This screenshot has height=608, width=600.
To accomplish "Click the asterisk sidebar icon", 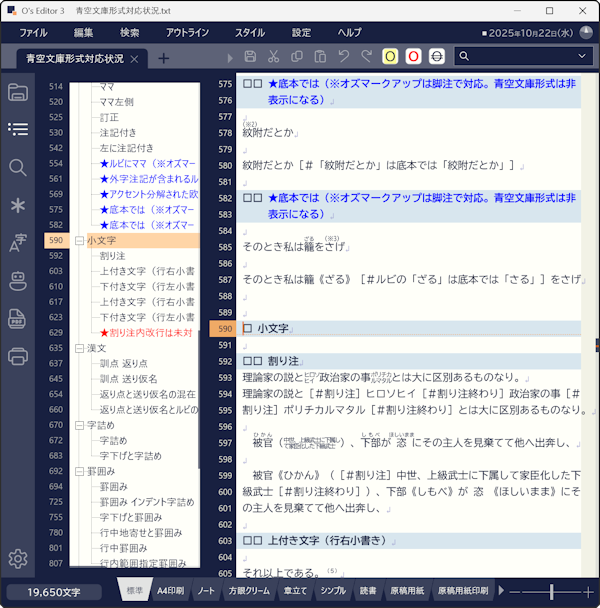I will [x=17, y=205].
